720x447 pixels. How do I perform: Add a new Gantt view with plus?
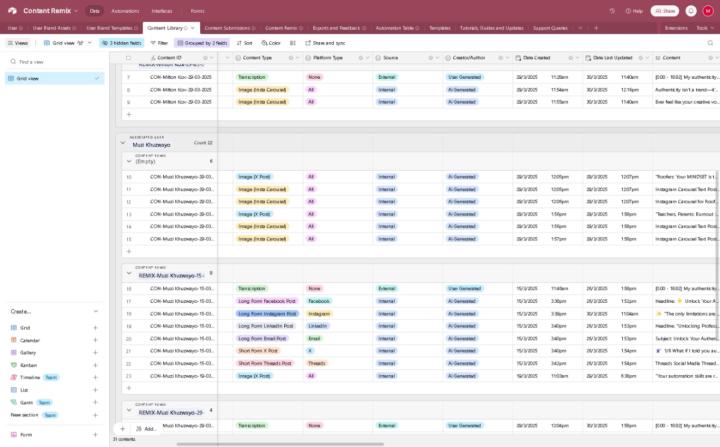(x=96, y=402)
